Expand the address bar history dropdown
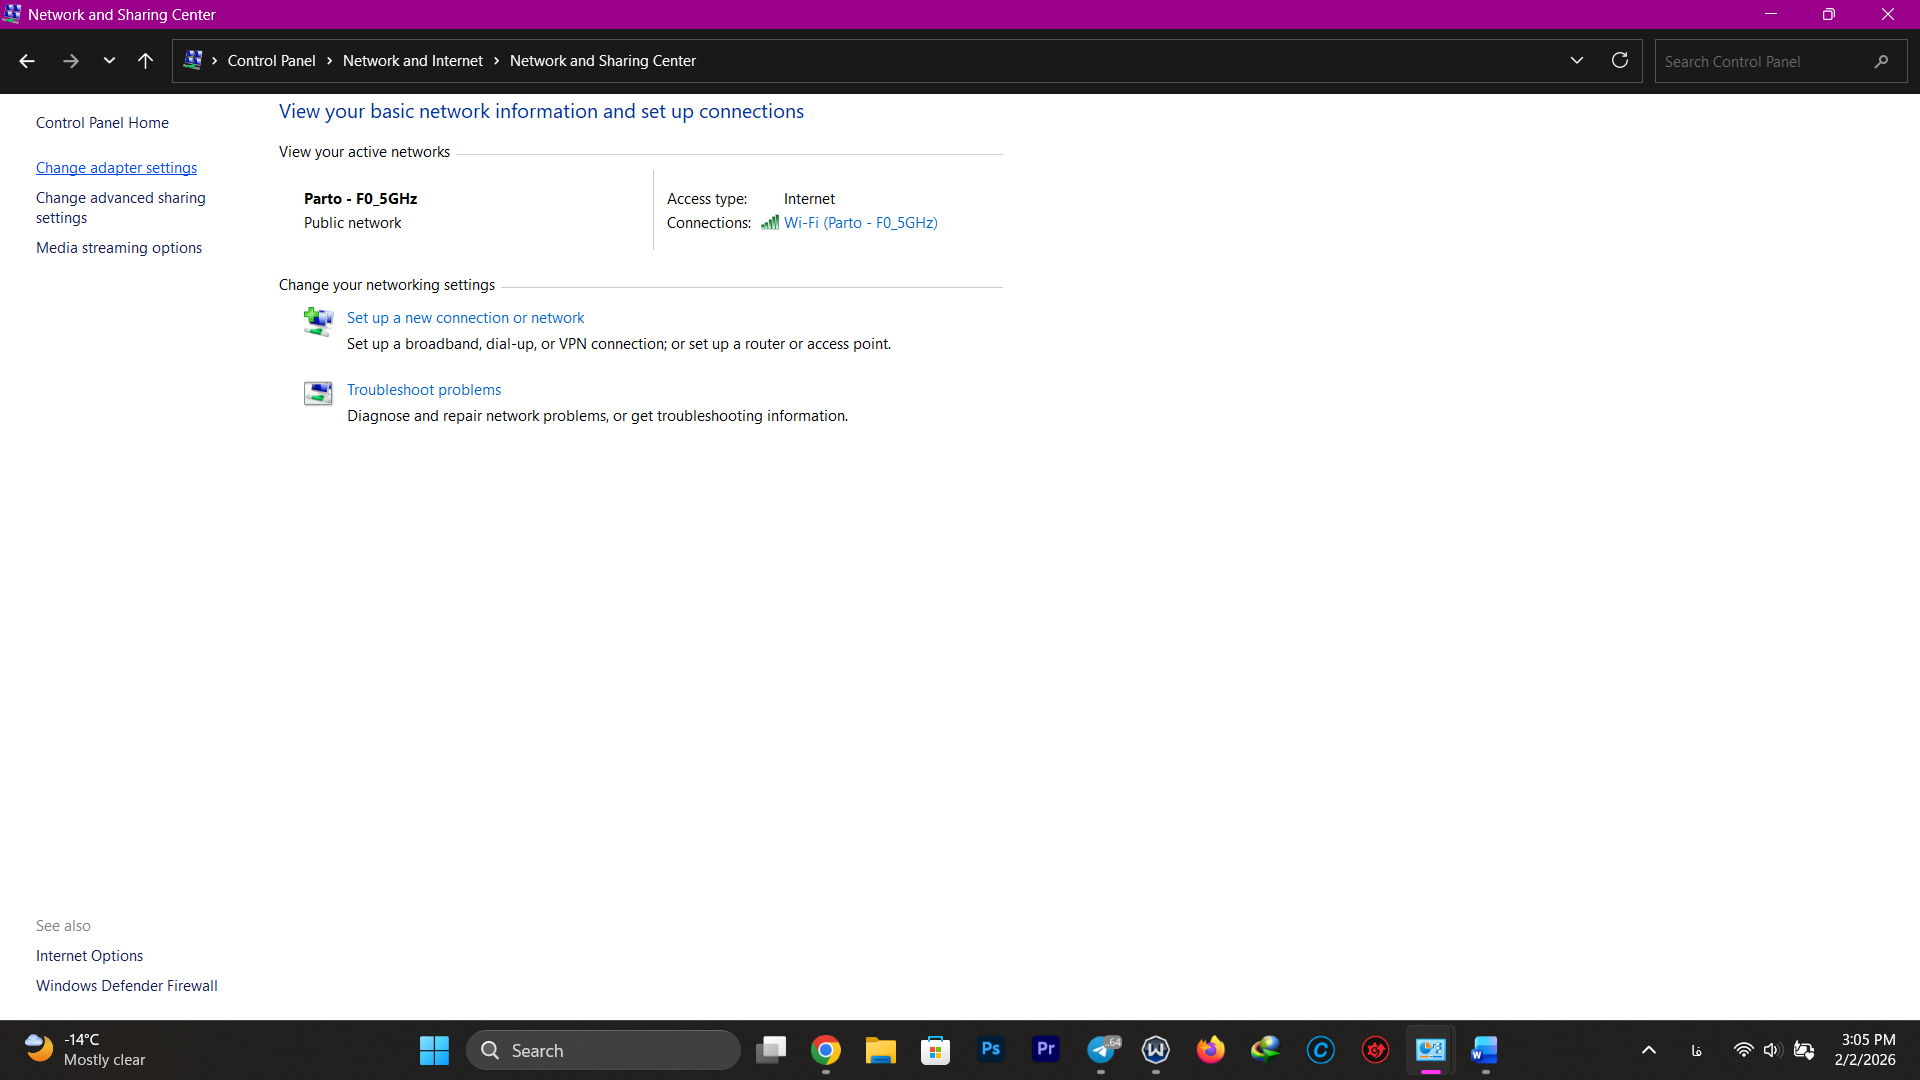 (1577, 61)
